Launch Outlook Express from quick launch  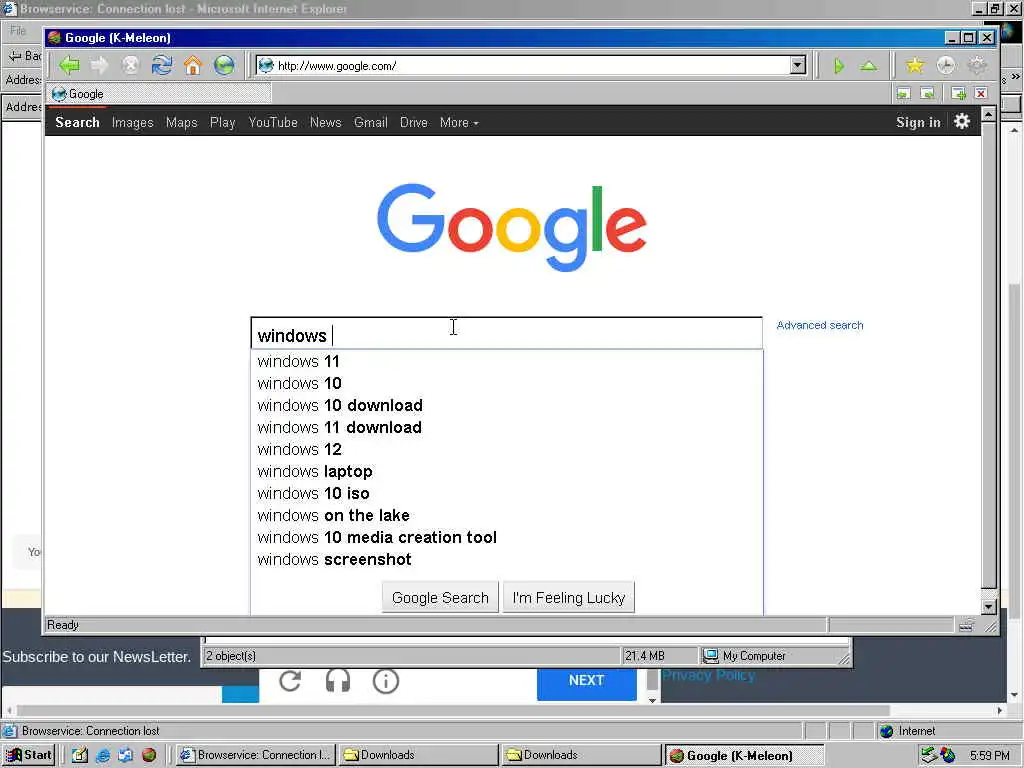[125, 755]
